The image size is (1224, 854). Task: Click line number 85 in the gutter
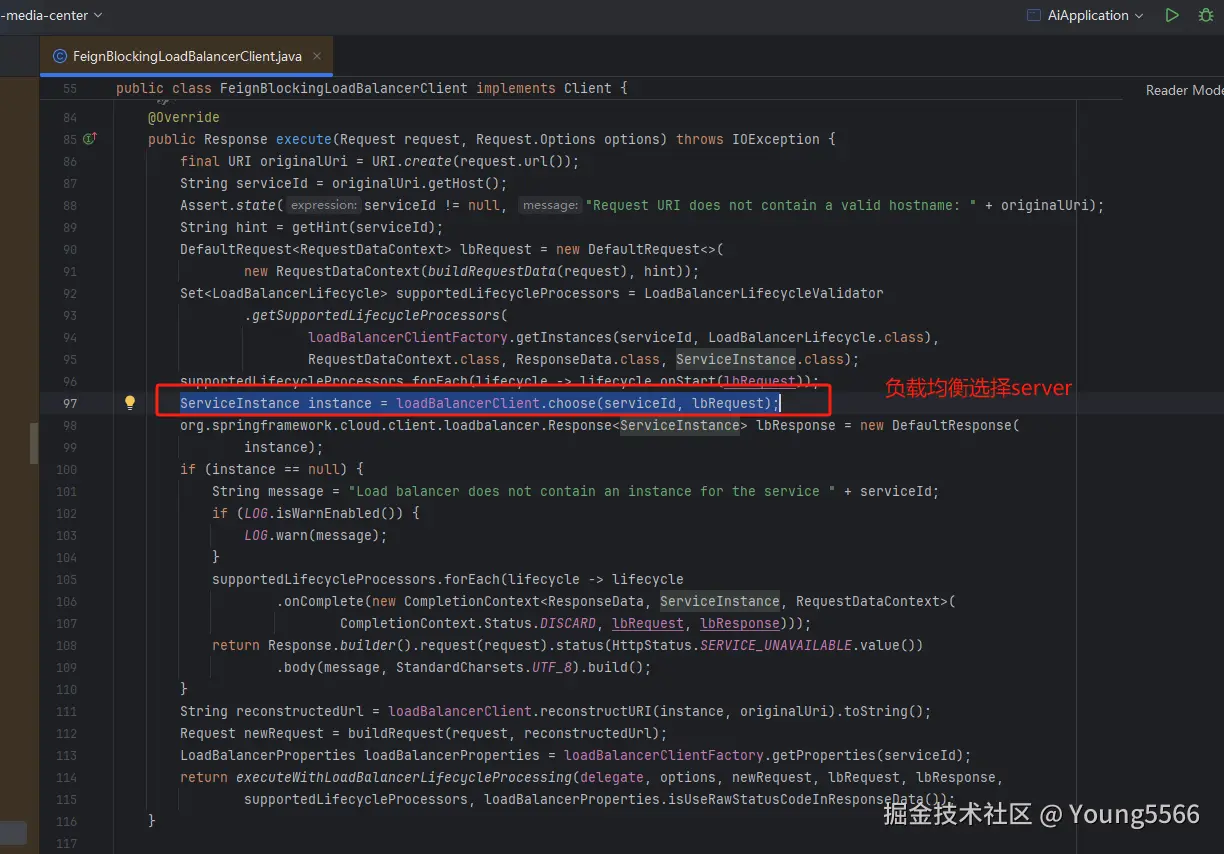tap(69, 139)
